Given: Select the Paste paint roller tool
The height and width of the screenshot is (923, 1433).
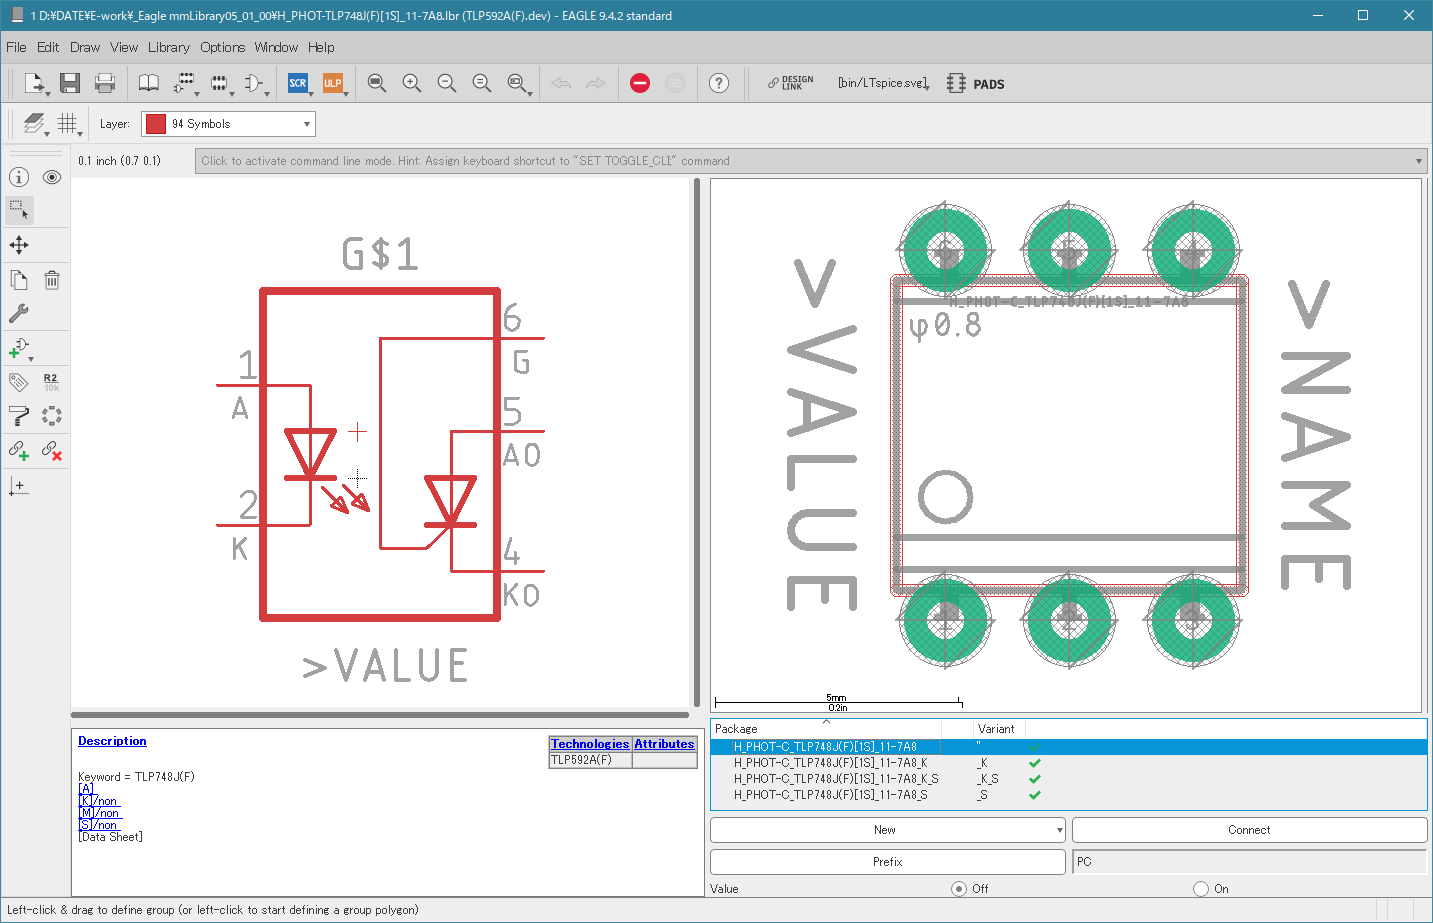Looking at the screenshot, I should point(19,415).
